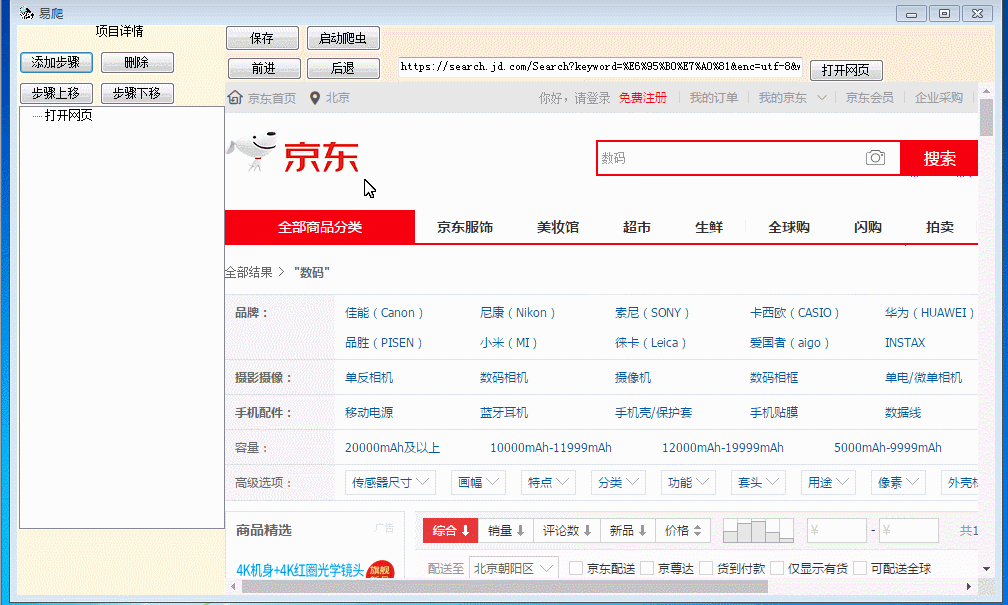Click the Beijing location pin icon

pyautogui.click(x=315, y=98)
